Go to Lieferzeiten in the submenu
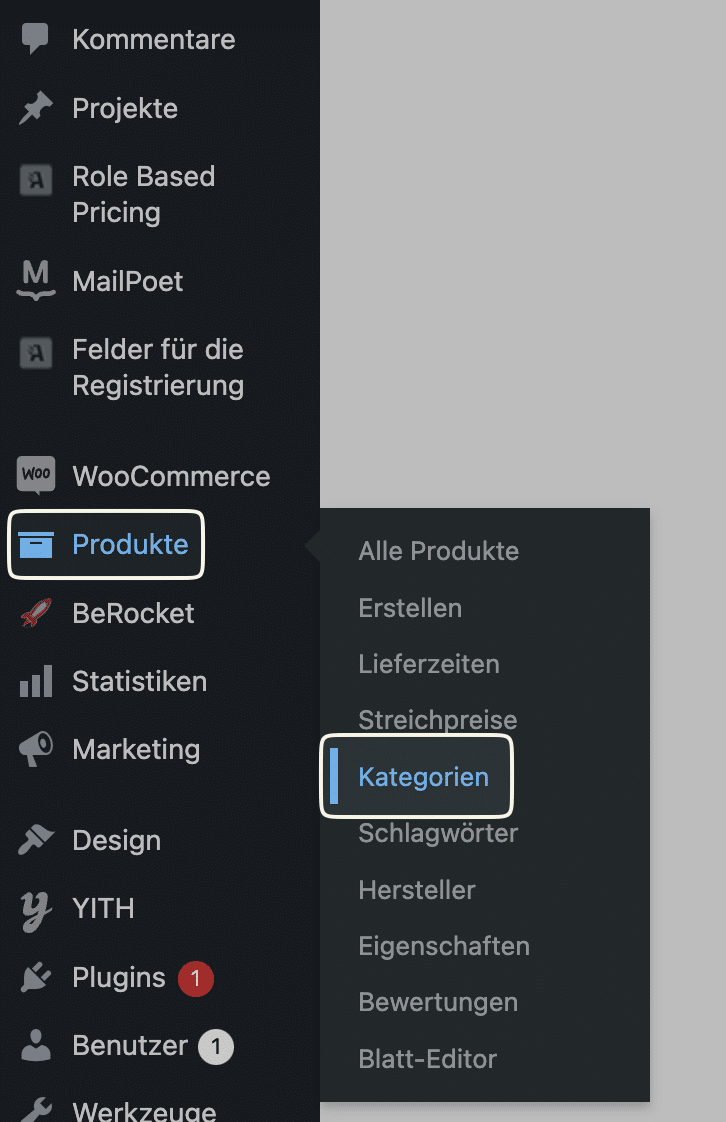The height and width of the screenshot is (1122, 726). coord(428,664)
